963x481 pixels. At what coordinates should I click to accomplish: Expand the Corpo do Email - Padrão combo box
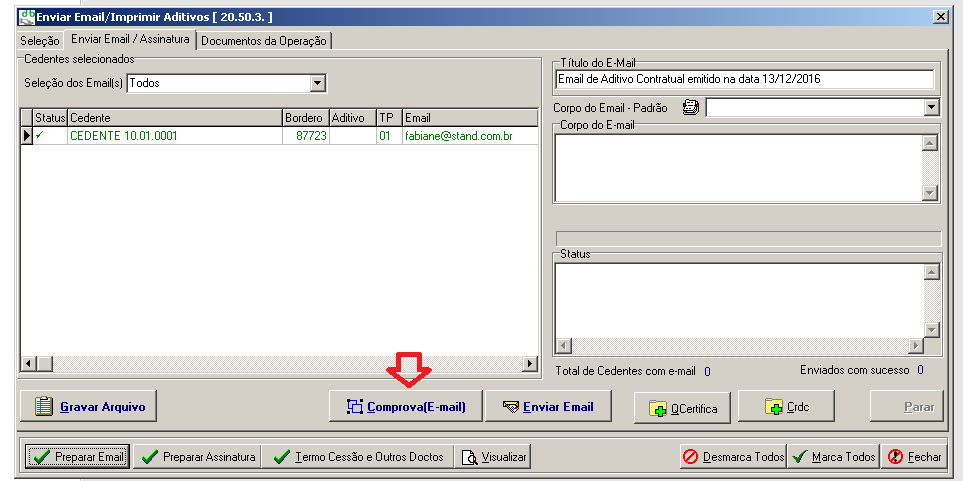(x=932, y=108)
